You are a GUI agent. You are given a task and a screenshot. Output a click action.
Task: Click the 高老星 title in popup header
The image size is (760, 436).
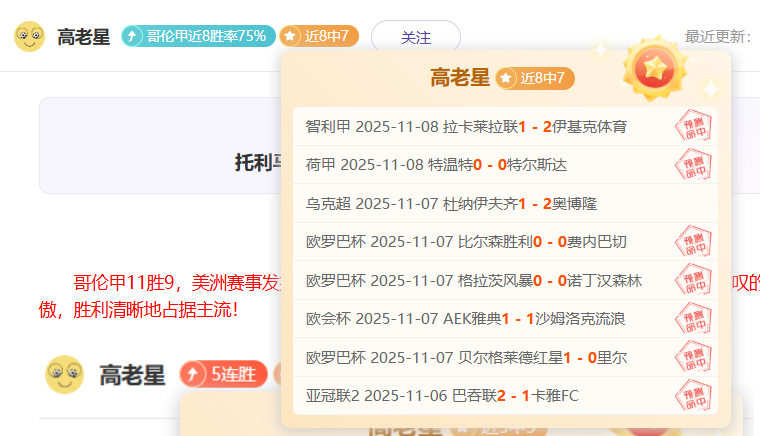pos(460,78)
